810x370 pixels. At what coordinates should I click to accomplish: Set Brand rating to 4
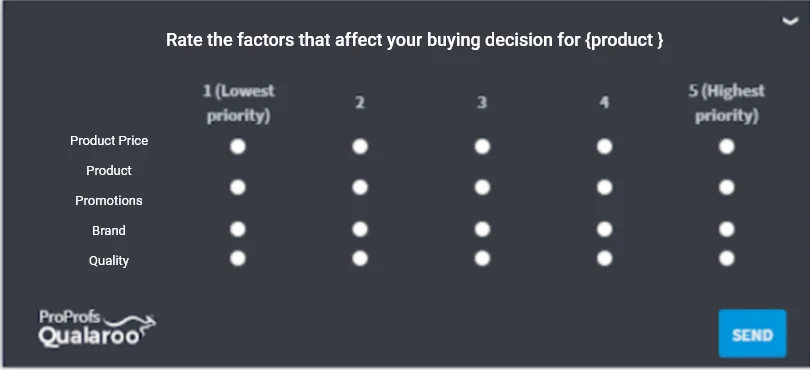[604, 229]
